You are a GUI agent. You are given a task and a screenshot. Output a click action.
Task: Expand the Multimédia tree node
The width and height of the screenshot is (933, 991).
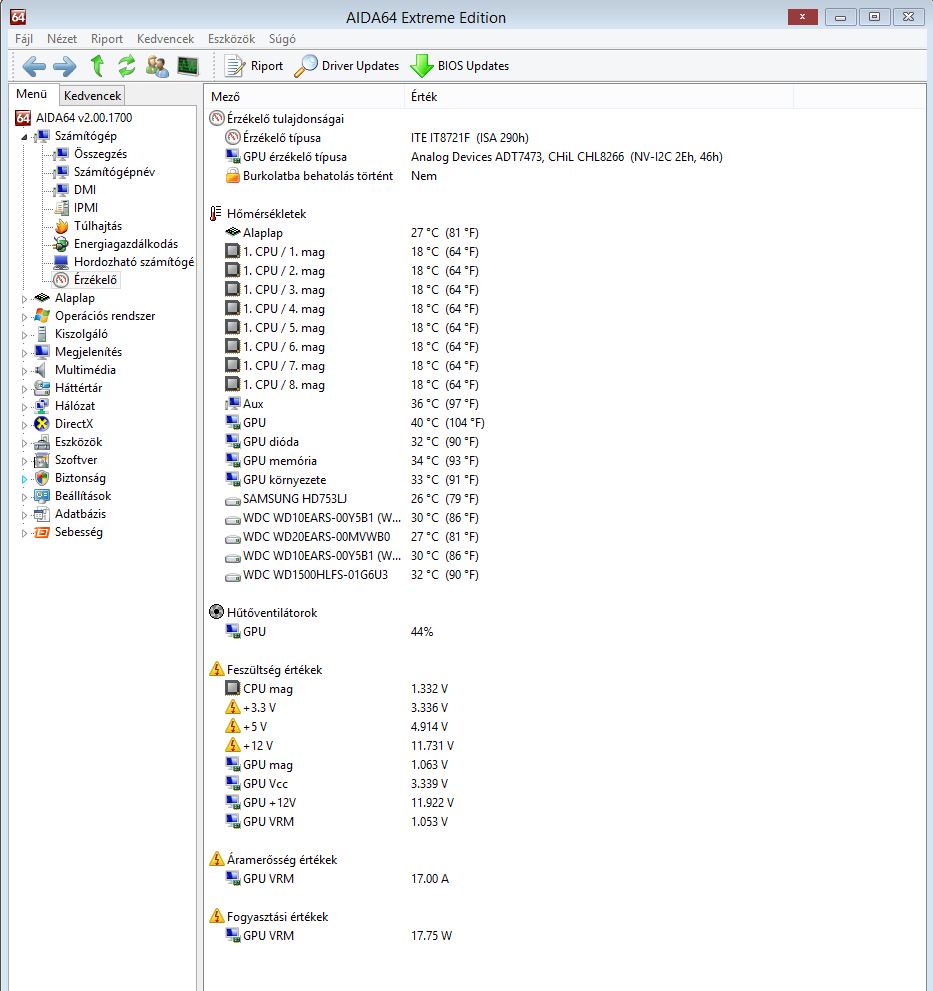click(x=25, y=370)
